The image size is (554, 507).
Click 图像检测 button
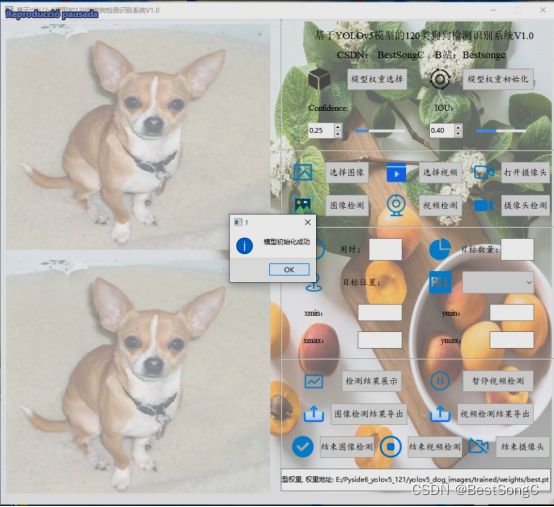tap(347, 205)
